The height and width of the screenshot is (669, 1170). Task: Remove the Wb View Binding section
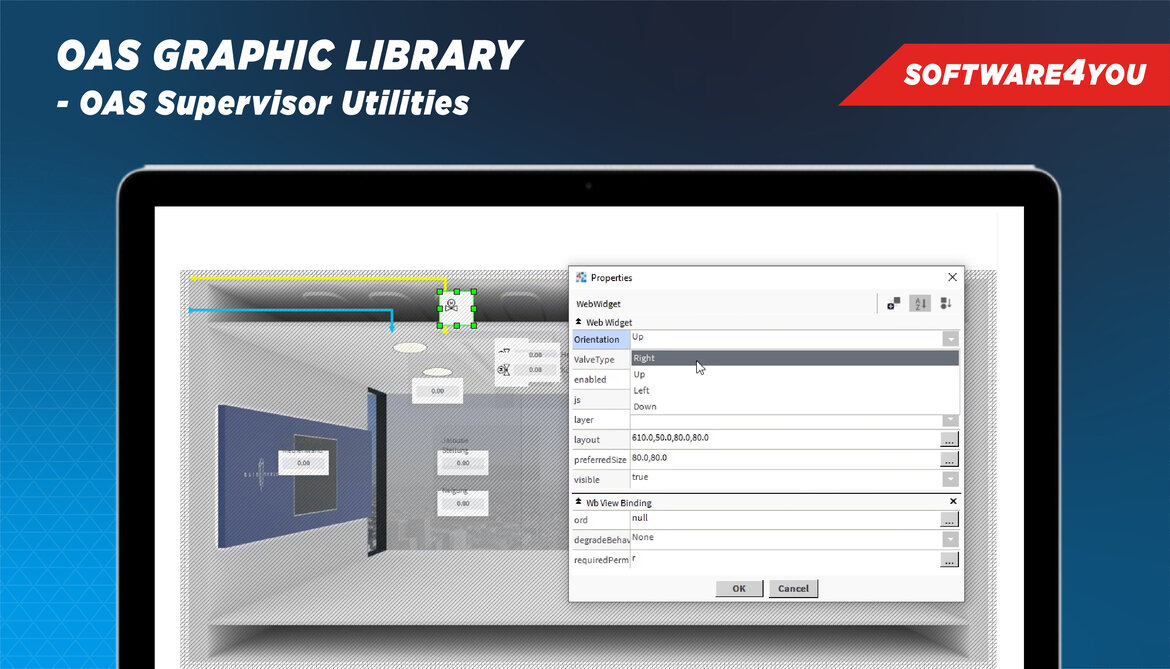953,501
